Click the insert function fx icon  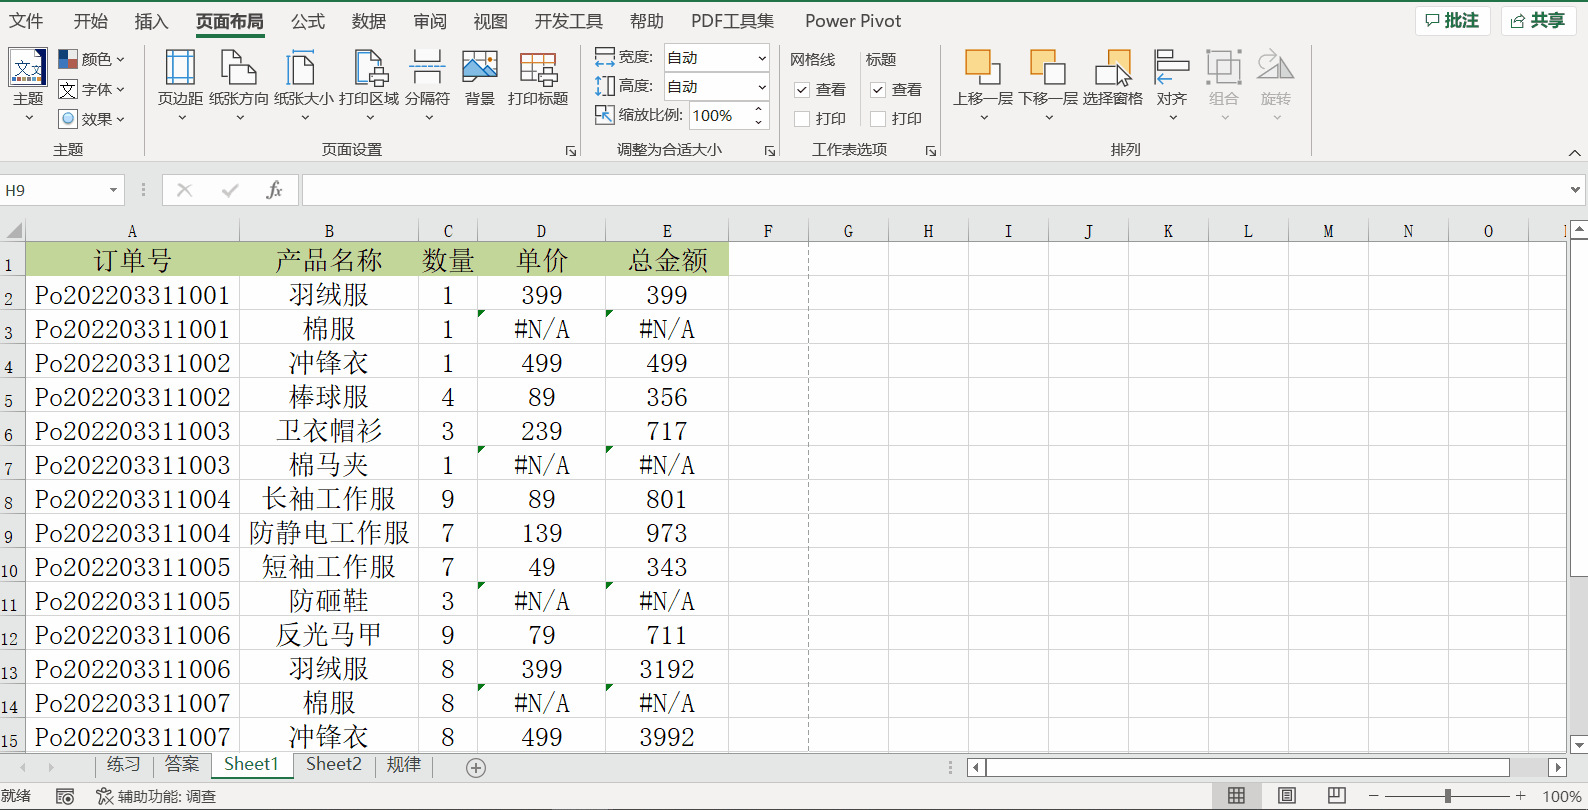(x=274, y=190)
